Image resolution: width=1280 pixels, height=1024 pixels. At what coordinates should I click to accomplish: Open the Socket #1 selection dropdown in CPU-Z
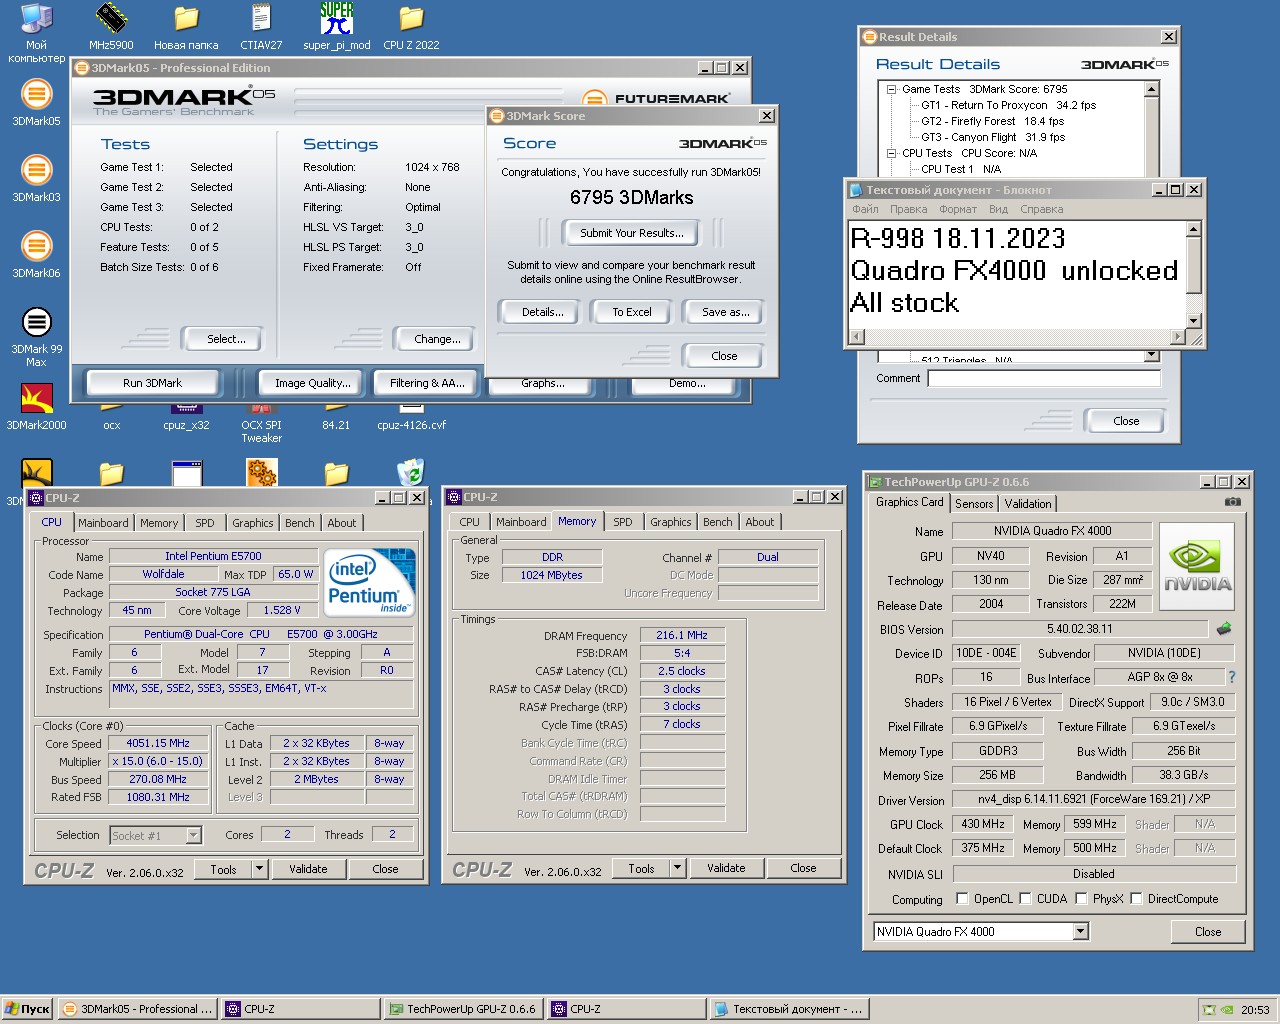(193, 835)
